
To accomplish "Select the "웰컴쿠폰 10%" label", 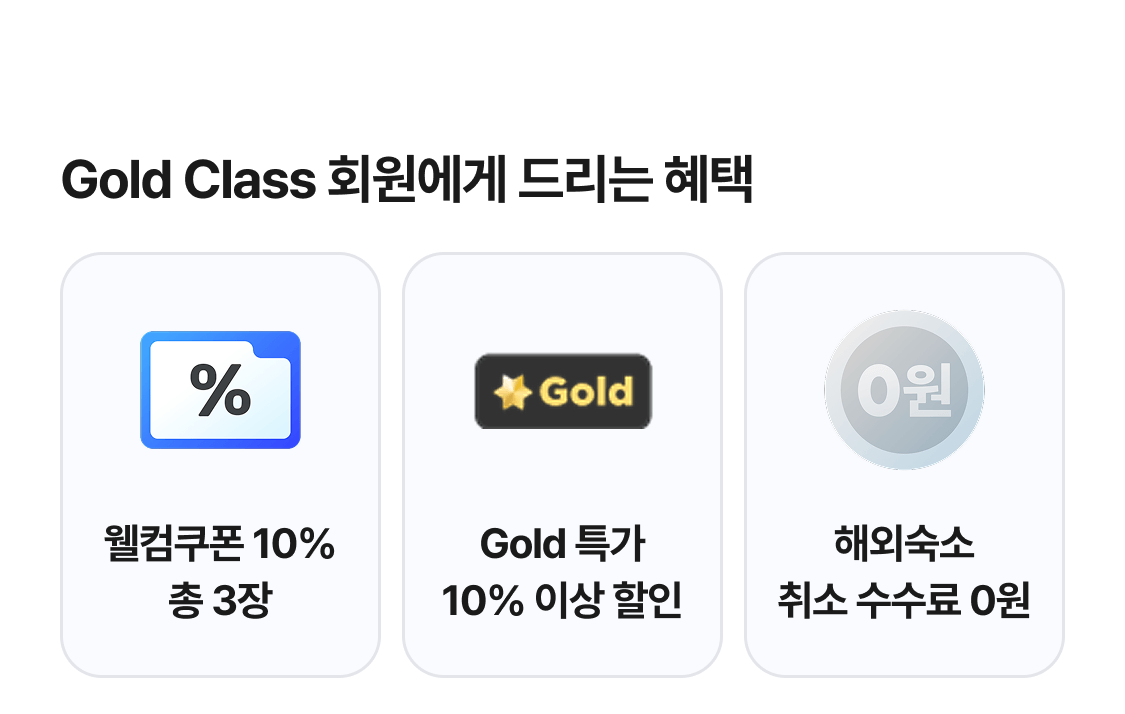I will [x=219, y=545].
